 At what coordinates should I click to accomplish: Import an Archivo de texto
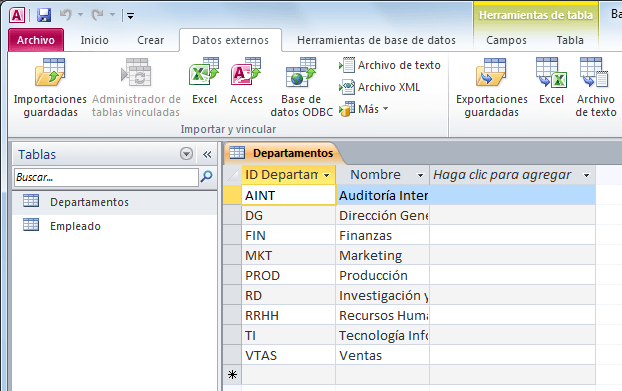tap(390, 65)
